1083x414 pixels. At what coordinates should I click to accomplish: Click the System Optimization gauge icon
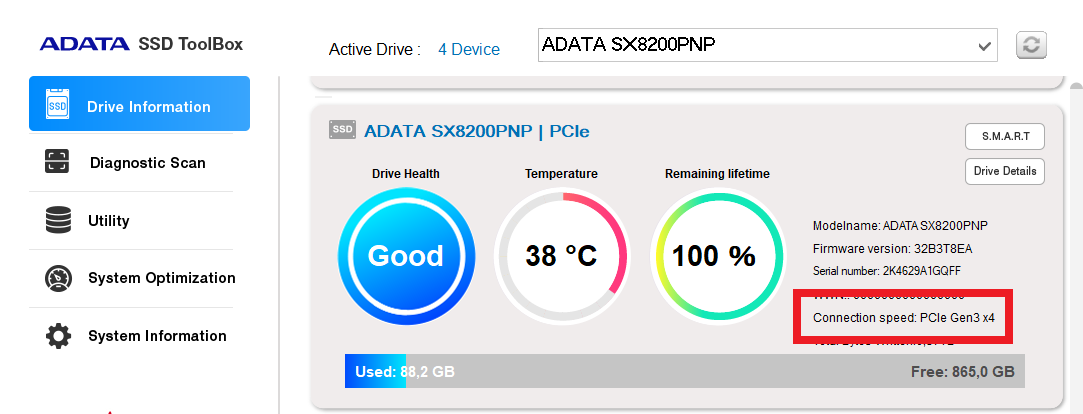(x=58, y=278)
